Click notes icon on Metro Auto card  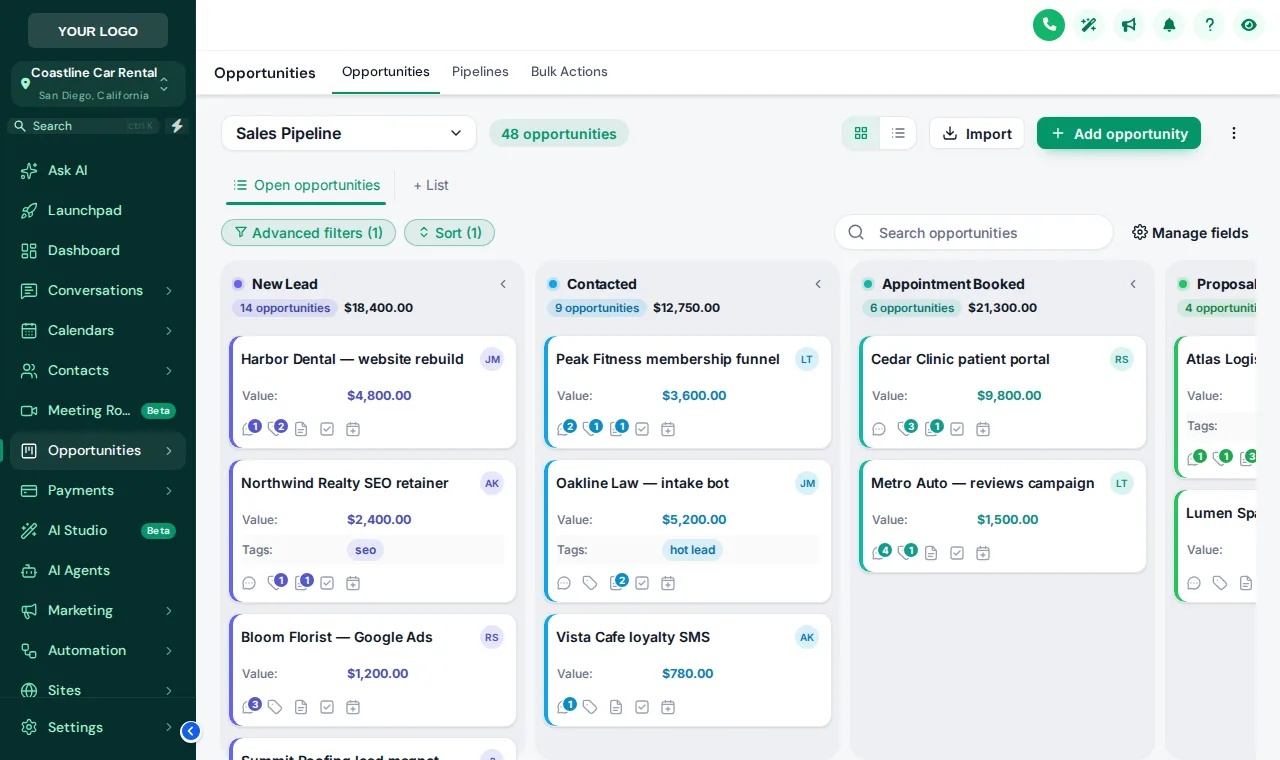(931, 553)
